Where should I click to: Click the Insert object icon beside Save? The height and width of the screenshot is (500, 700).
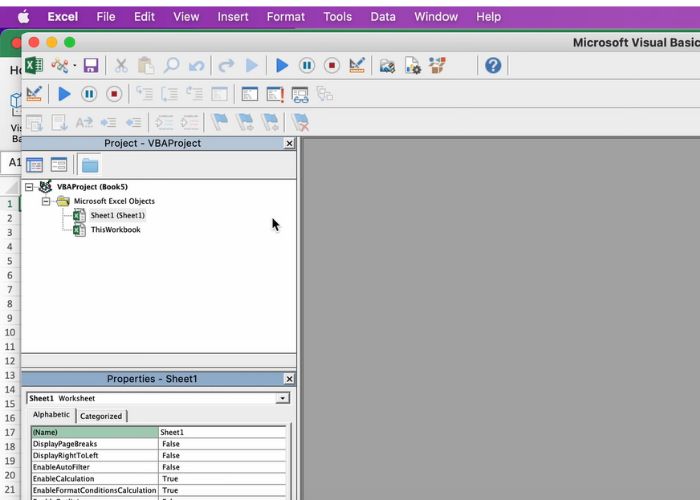pos(59,66)
